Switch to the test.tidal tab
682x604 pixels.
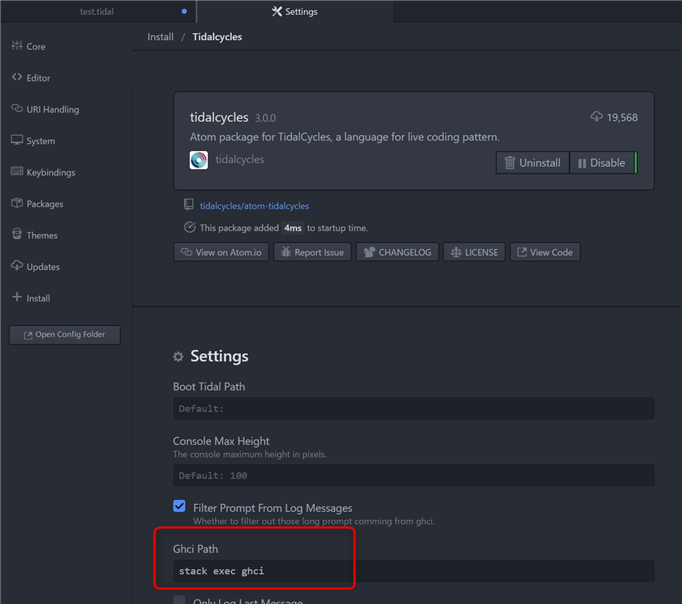97,12
